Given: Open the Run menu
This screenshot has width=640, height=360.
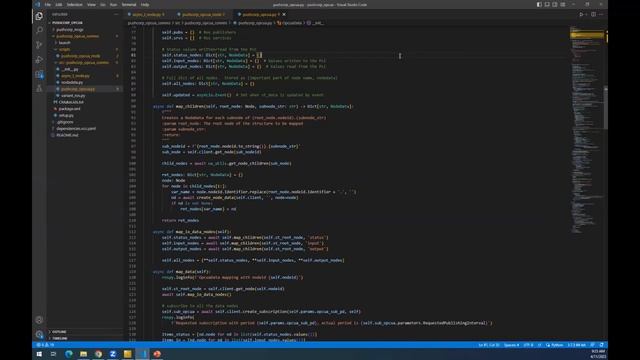Looking at the screenshot, I should click(x=113, y=4).
